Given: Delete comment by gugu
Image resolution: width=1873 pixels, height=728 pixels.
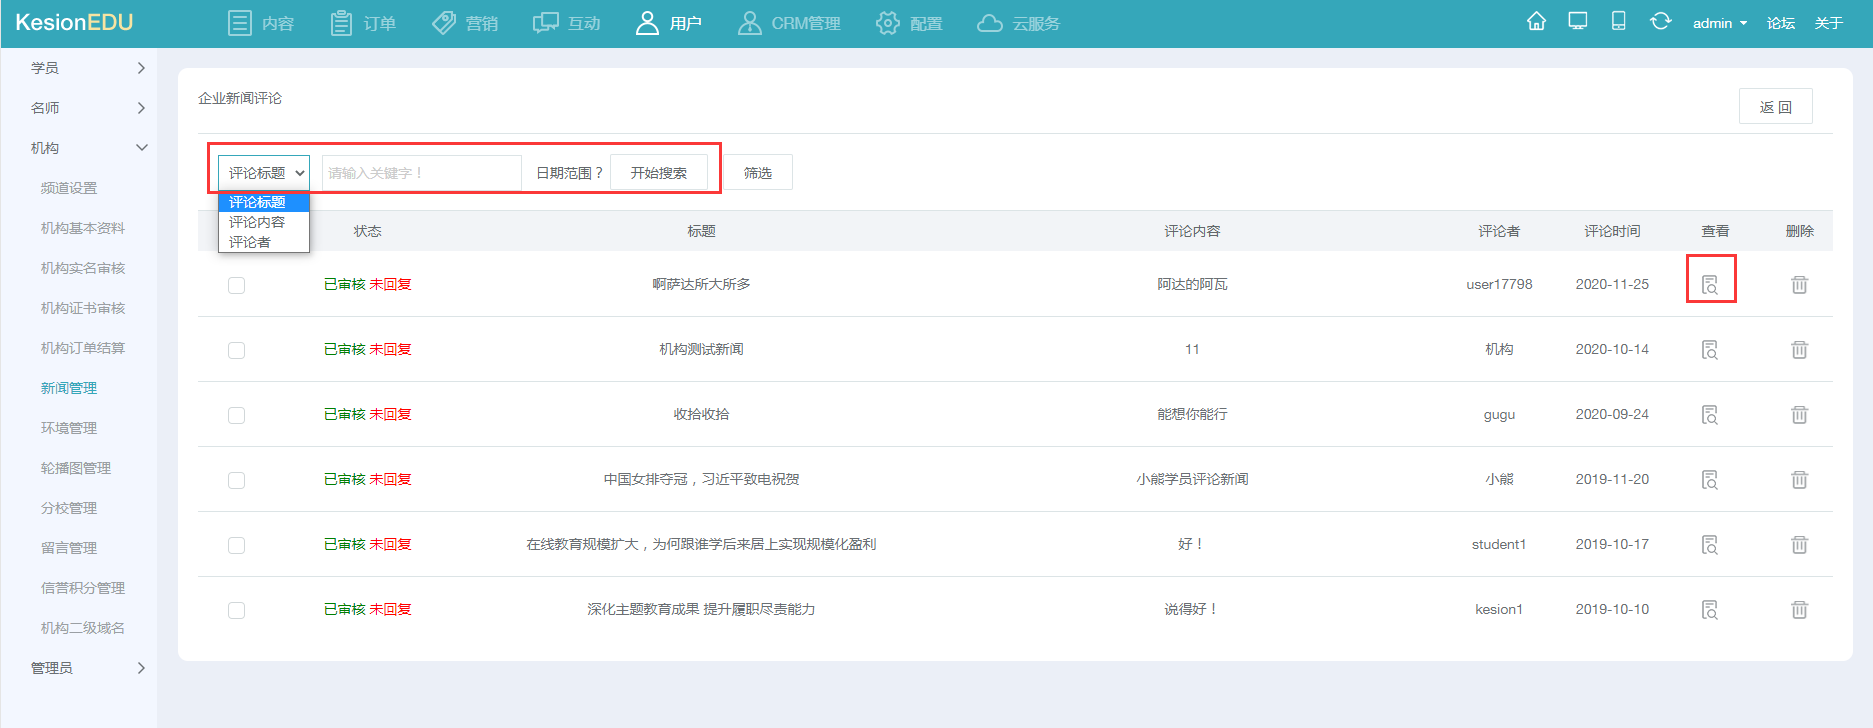Looking at the screenshot, I should coord(1799,415).
